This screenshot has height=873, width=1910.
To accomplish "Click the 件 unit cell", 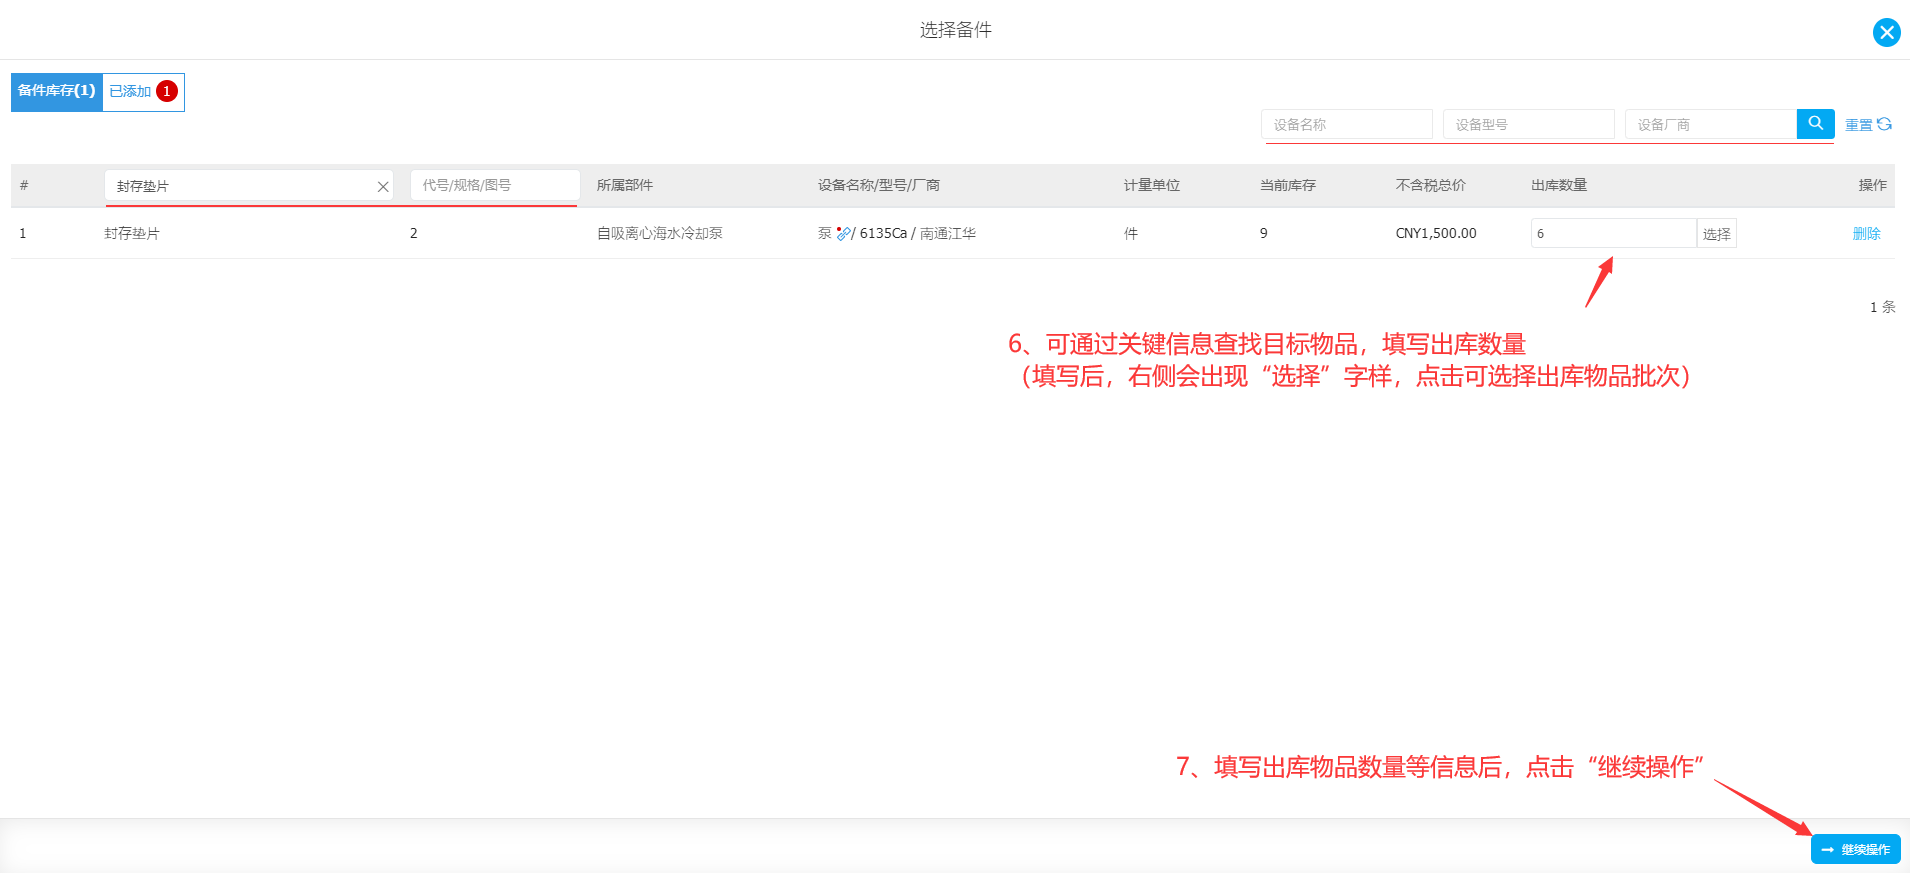I will click(1130, 233).
